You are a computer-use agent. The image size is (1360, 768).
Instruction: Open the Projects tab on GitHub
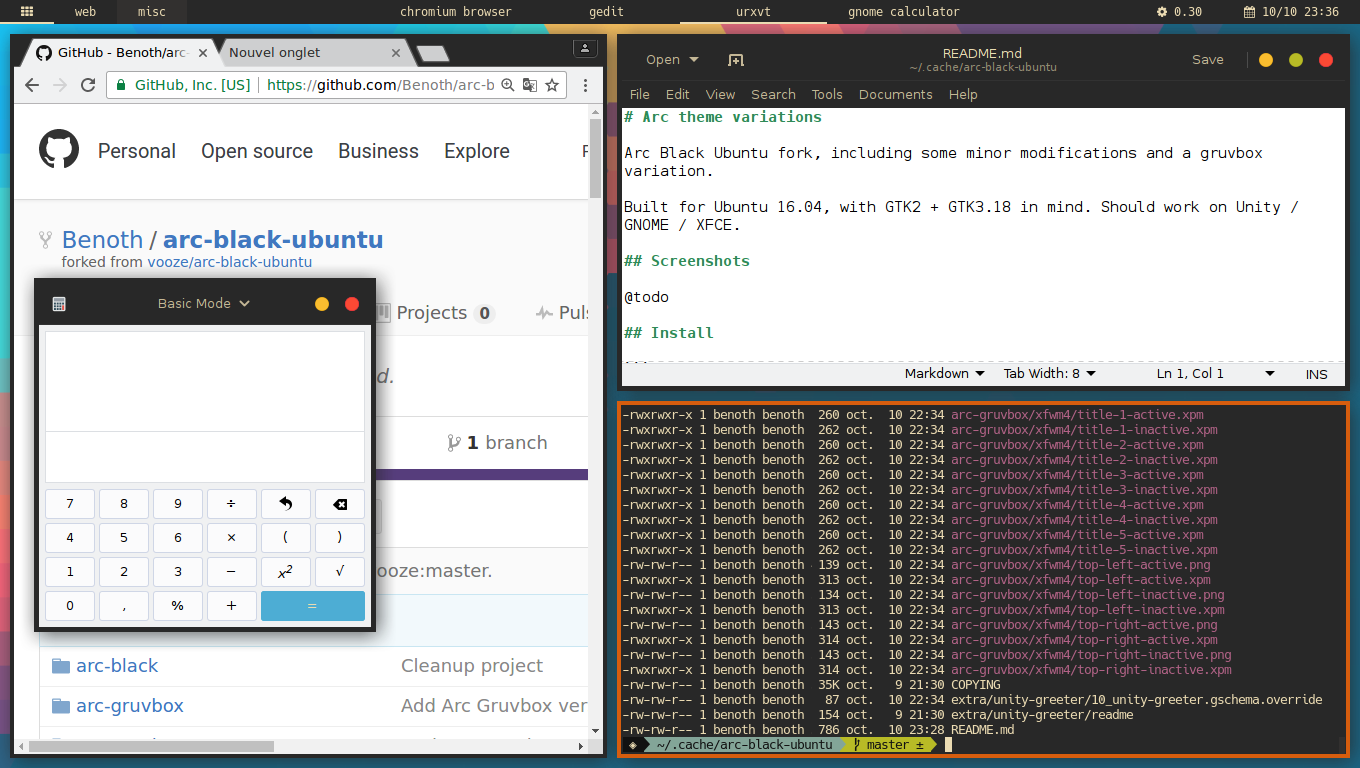click(435, 312)
